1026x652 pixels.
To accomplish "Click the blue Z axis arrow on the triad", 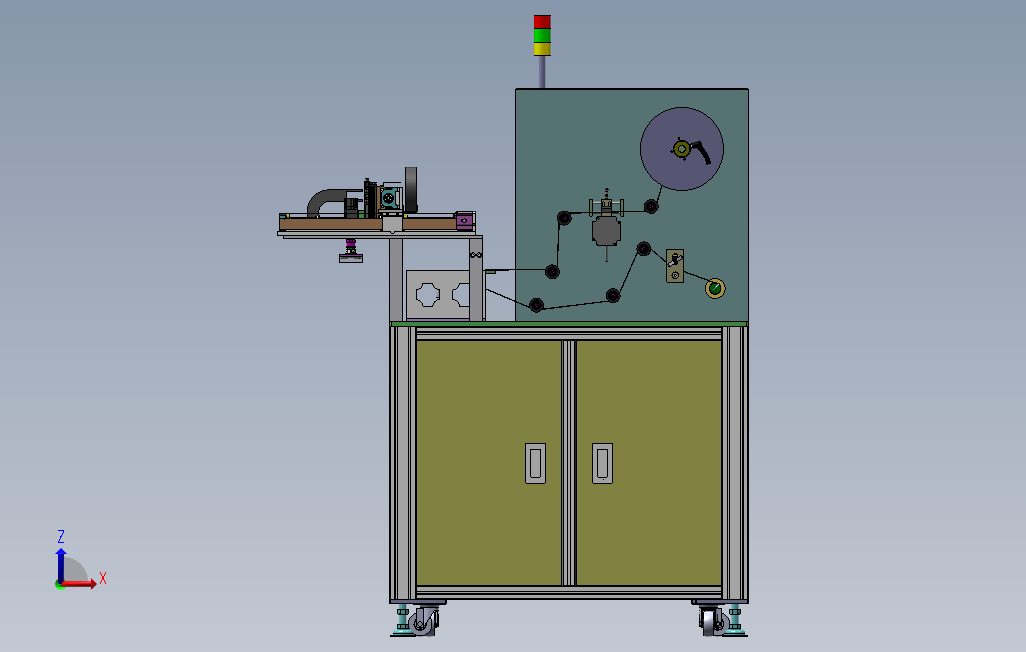I will 61,566.
